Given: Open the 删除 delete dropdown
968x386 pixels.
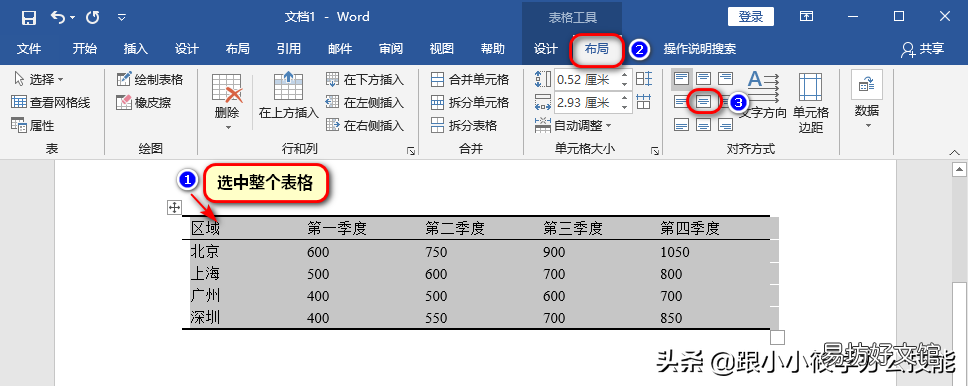Looking at the screenshot, I should [x=227, y=102].
